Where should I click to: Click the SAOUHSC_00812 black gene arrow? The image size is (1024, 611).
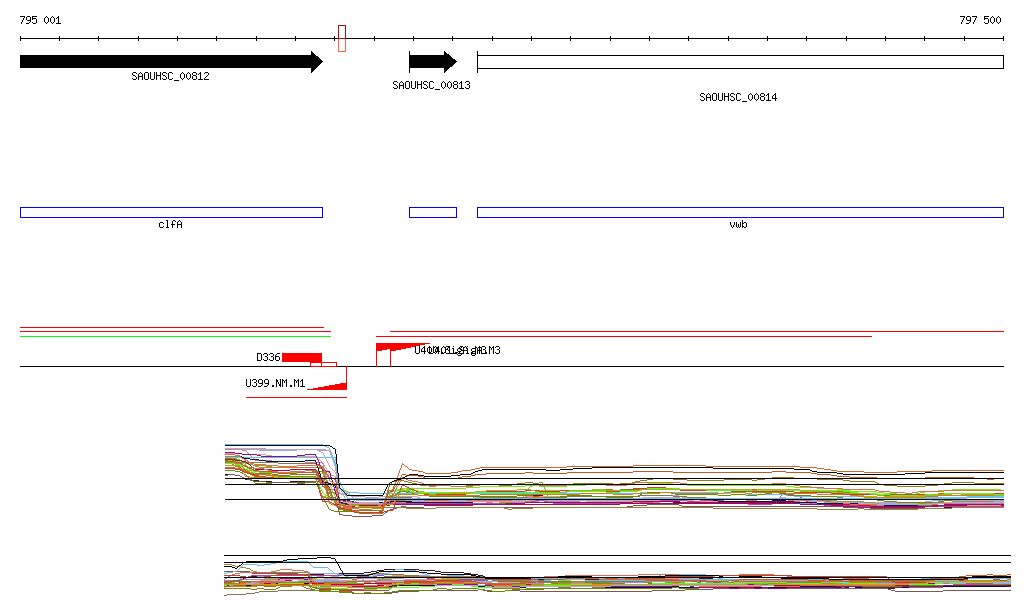(171, 62)
